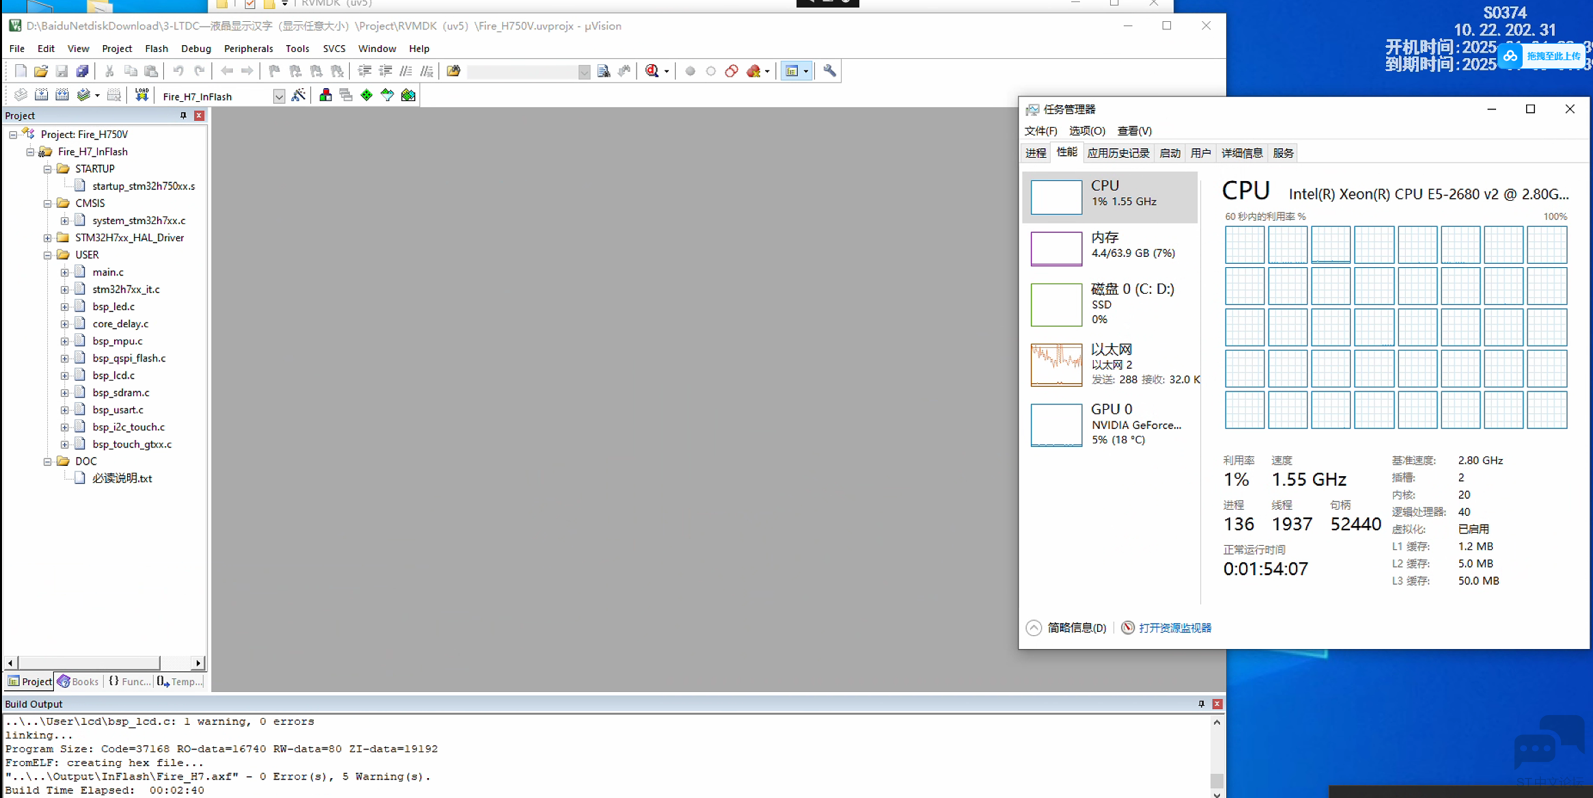This screenshot has height=798, width=1593.
Task: Open Configuration wrench icon
Action: point(830,71)
